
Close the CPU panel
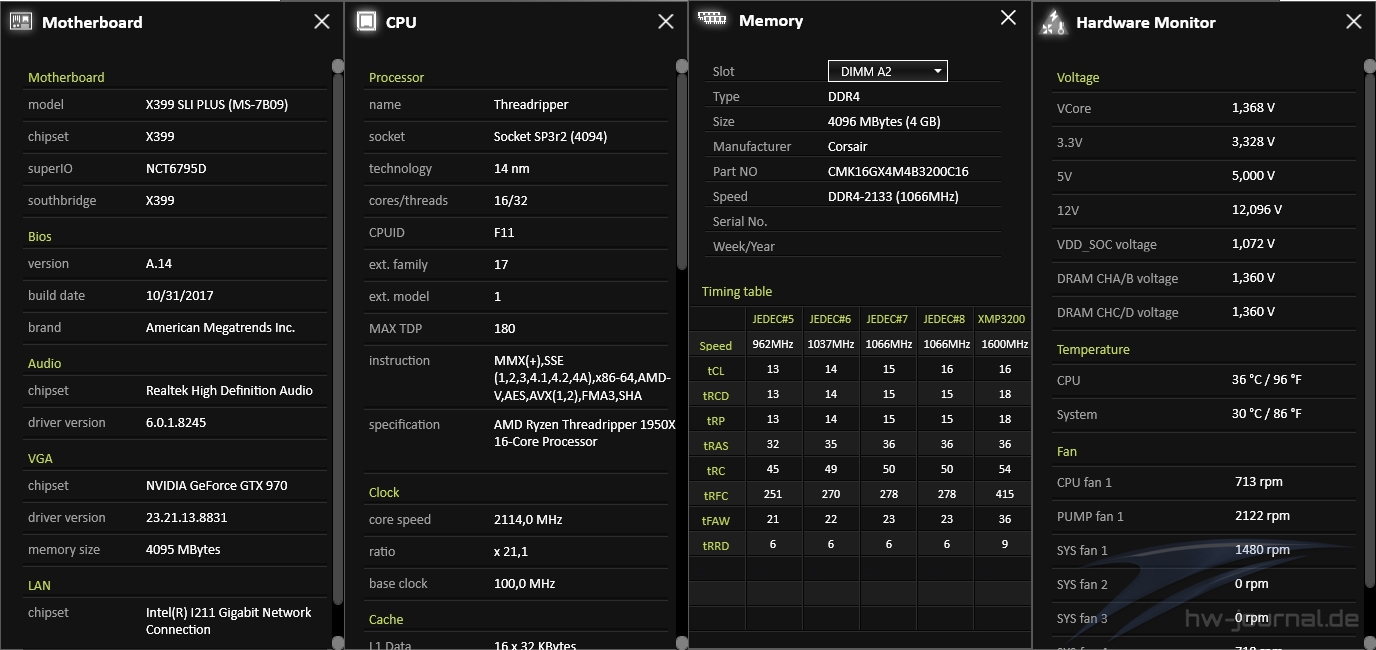[666, 21]
